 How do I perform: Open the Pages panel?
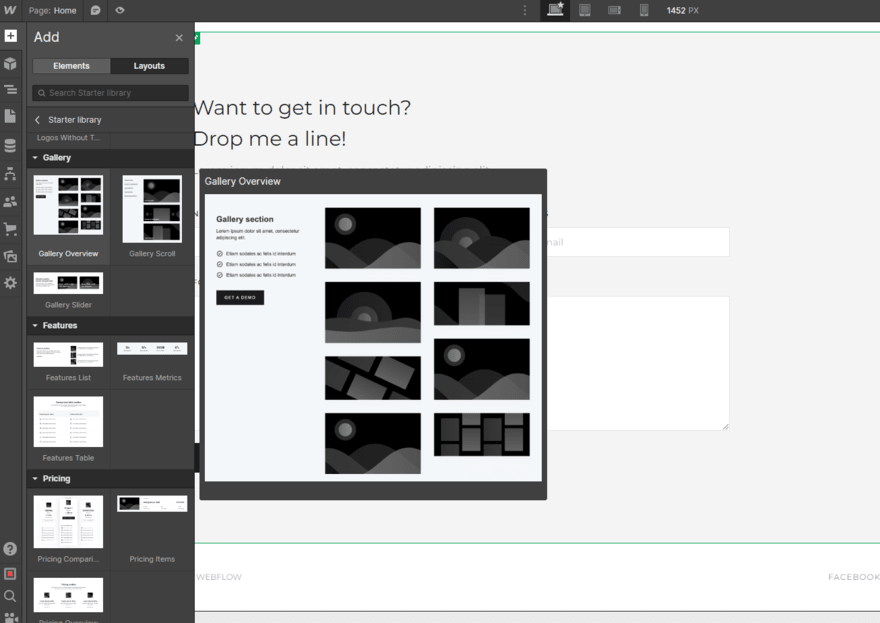tap(10, 117)
